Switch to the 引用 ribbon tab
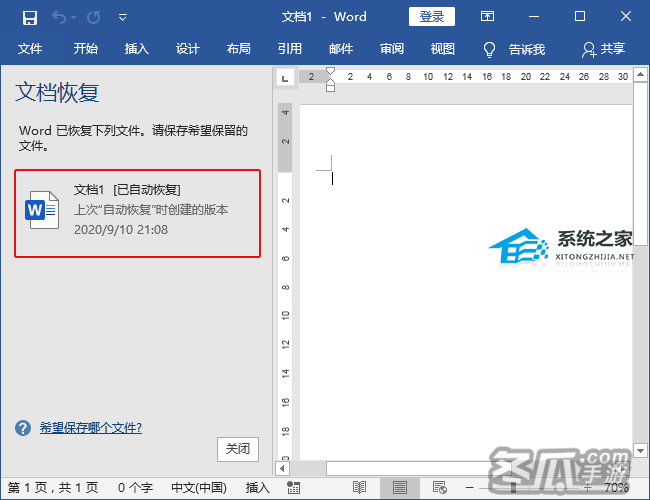This screenshot has width=650, height=500. pyautogui.click(x=289, y=49)
